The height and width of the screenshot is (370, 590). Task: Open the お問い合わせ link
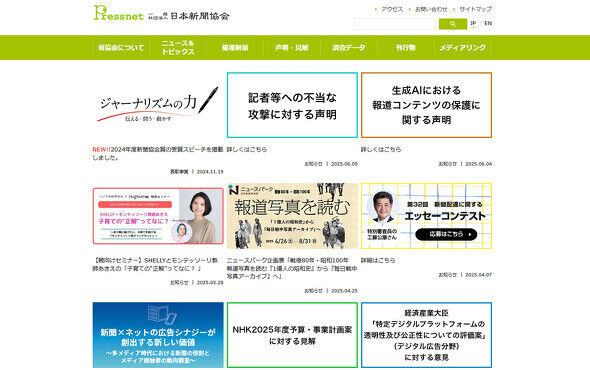pos(431,9)
